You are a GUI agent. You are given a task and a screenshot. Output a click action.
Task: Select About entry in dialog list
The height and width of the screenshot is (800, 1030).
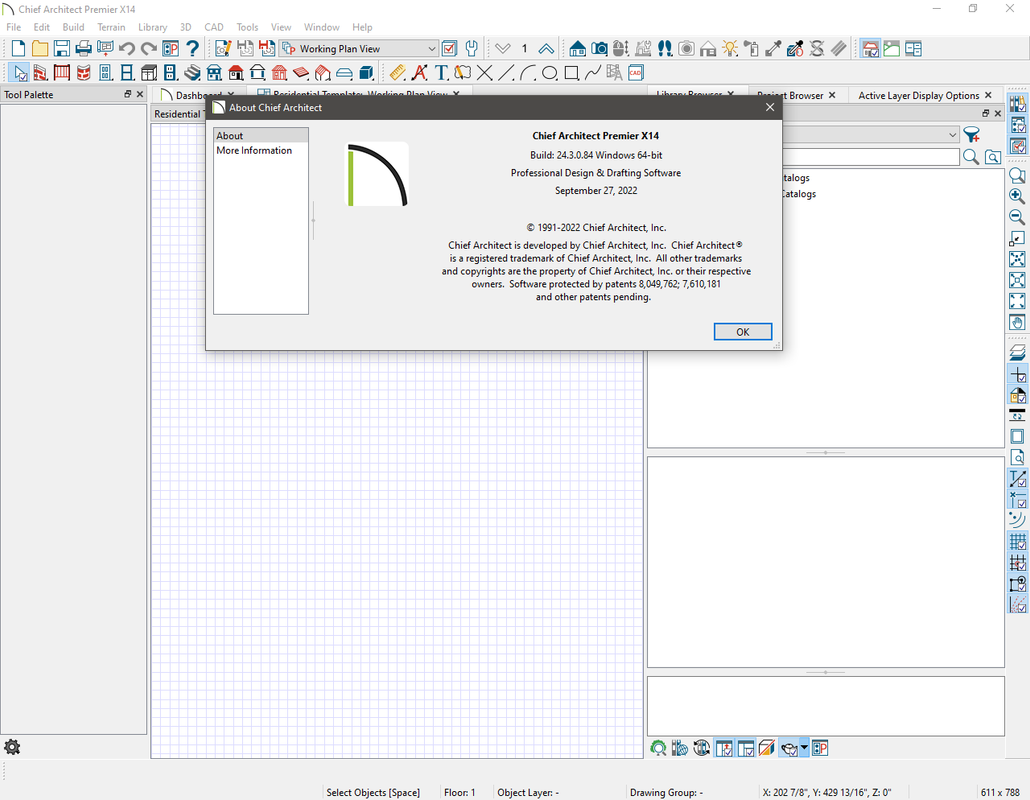(x=261, y=136)
